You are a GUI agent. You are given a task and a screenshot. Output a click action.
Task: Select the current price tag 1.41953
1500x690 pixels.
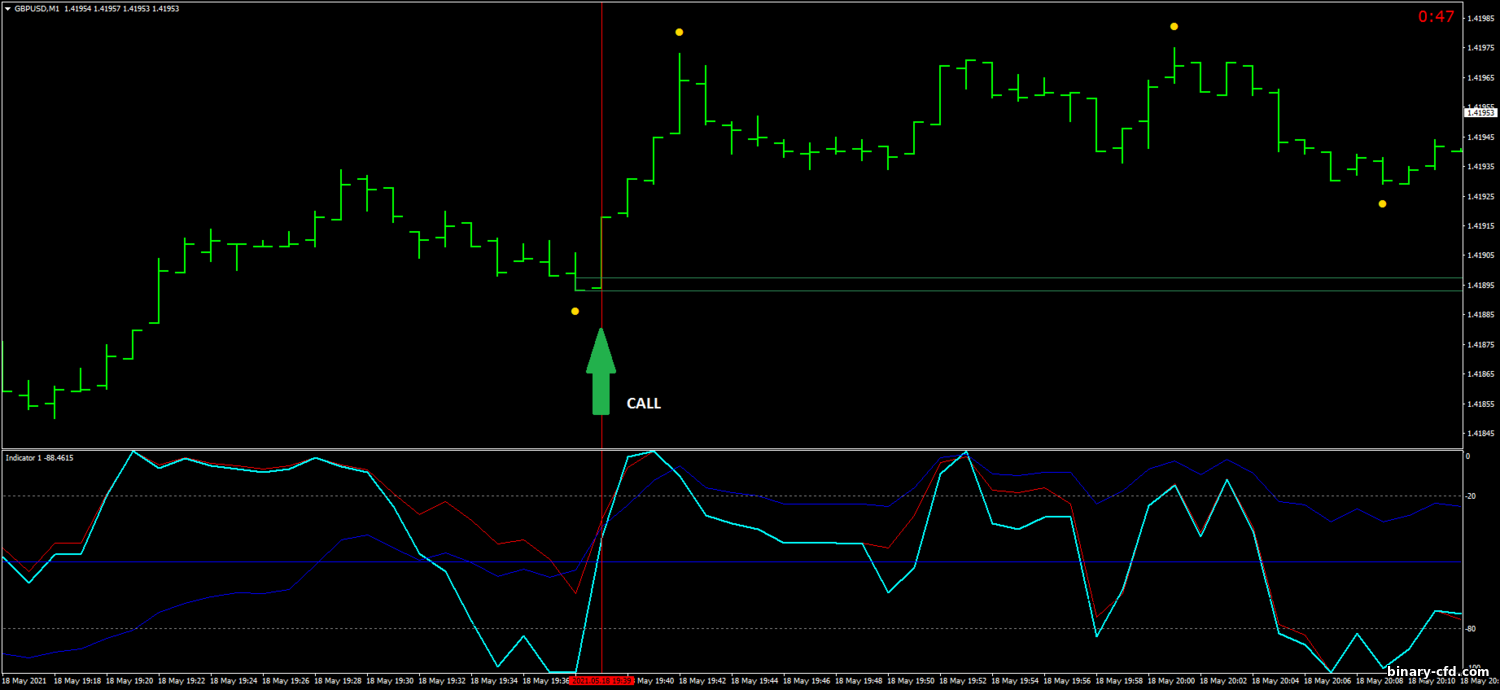1482,113
